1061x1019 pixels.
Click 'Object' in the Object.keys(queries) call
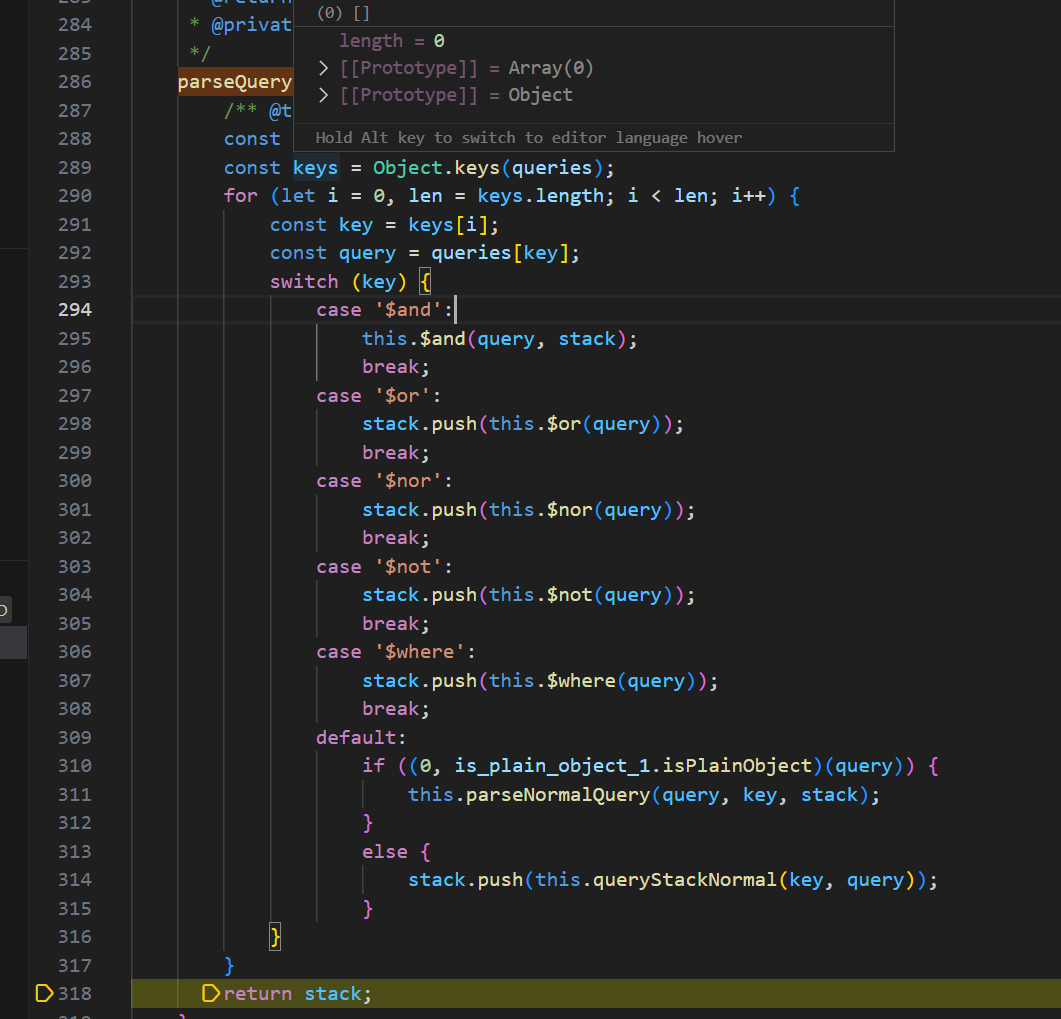(408, 168)
